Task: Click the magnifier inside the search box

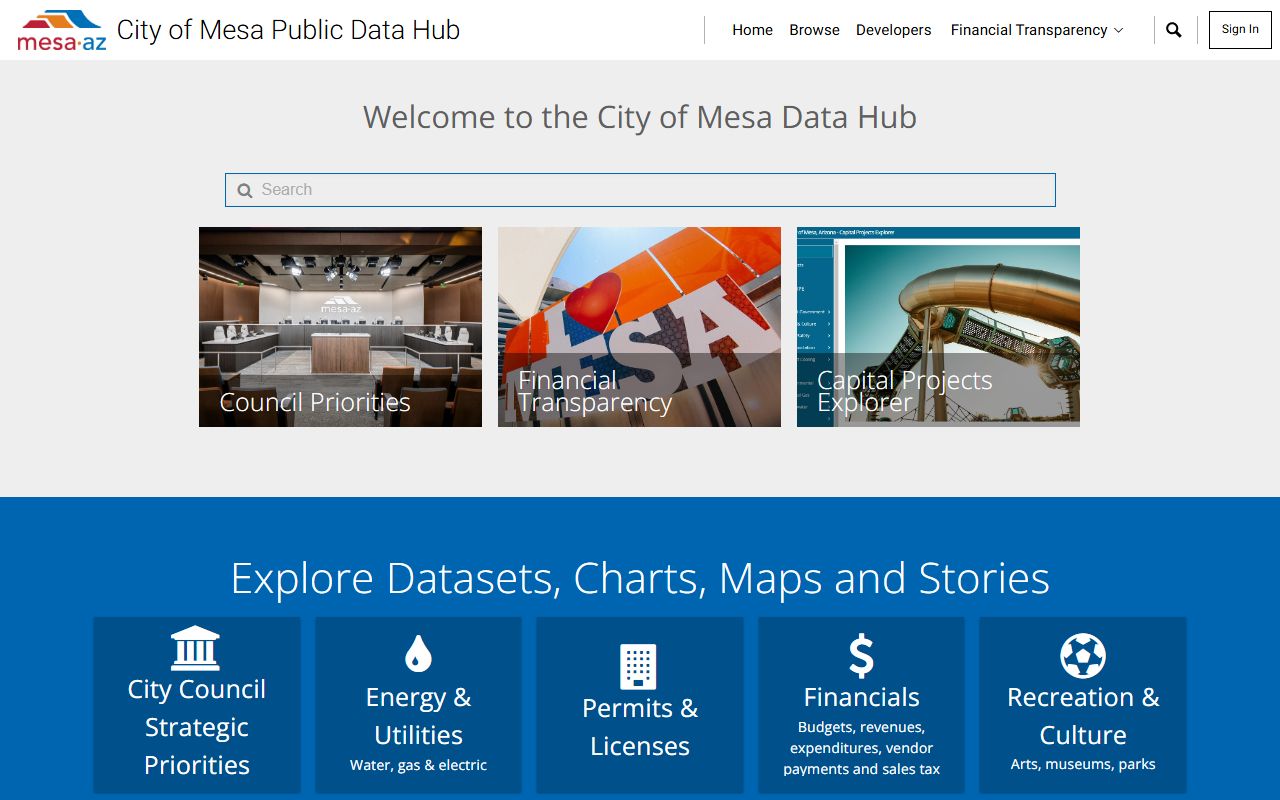Action: pyautogui.click(x=245, y=190)
